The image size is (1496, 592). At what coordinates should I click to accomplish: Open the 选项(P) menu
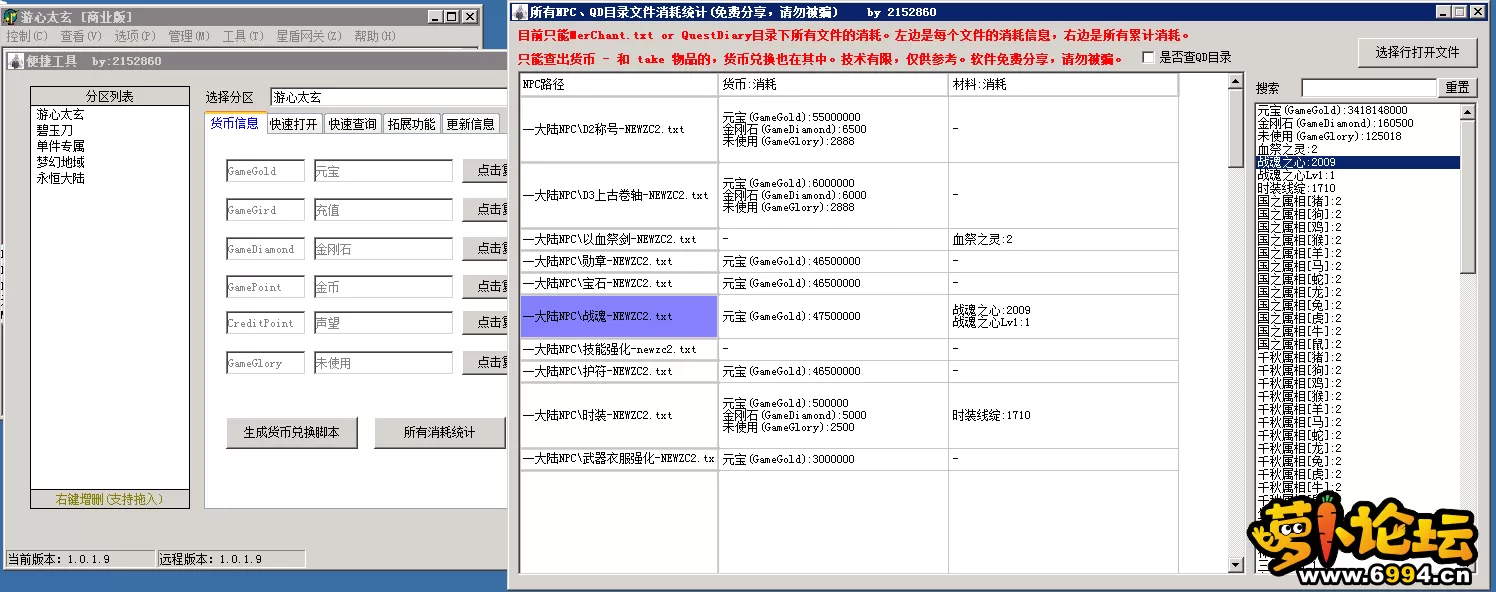[135, 36]
